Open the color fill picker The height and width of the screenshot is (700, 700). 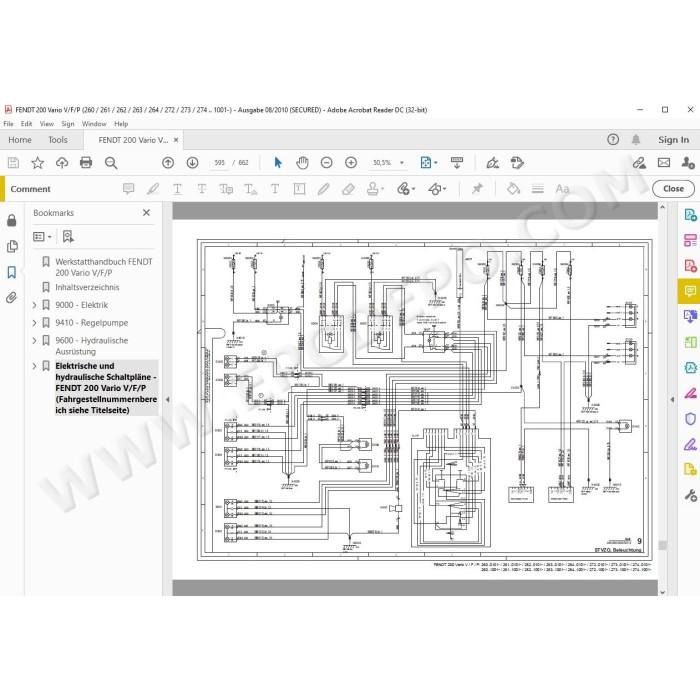click(513, 189)
